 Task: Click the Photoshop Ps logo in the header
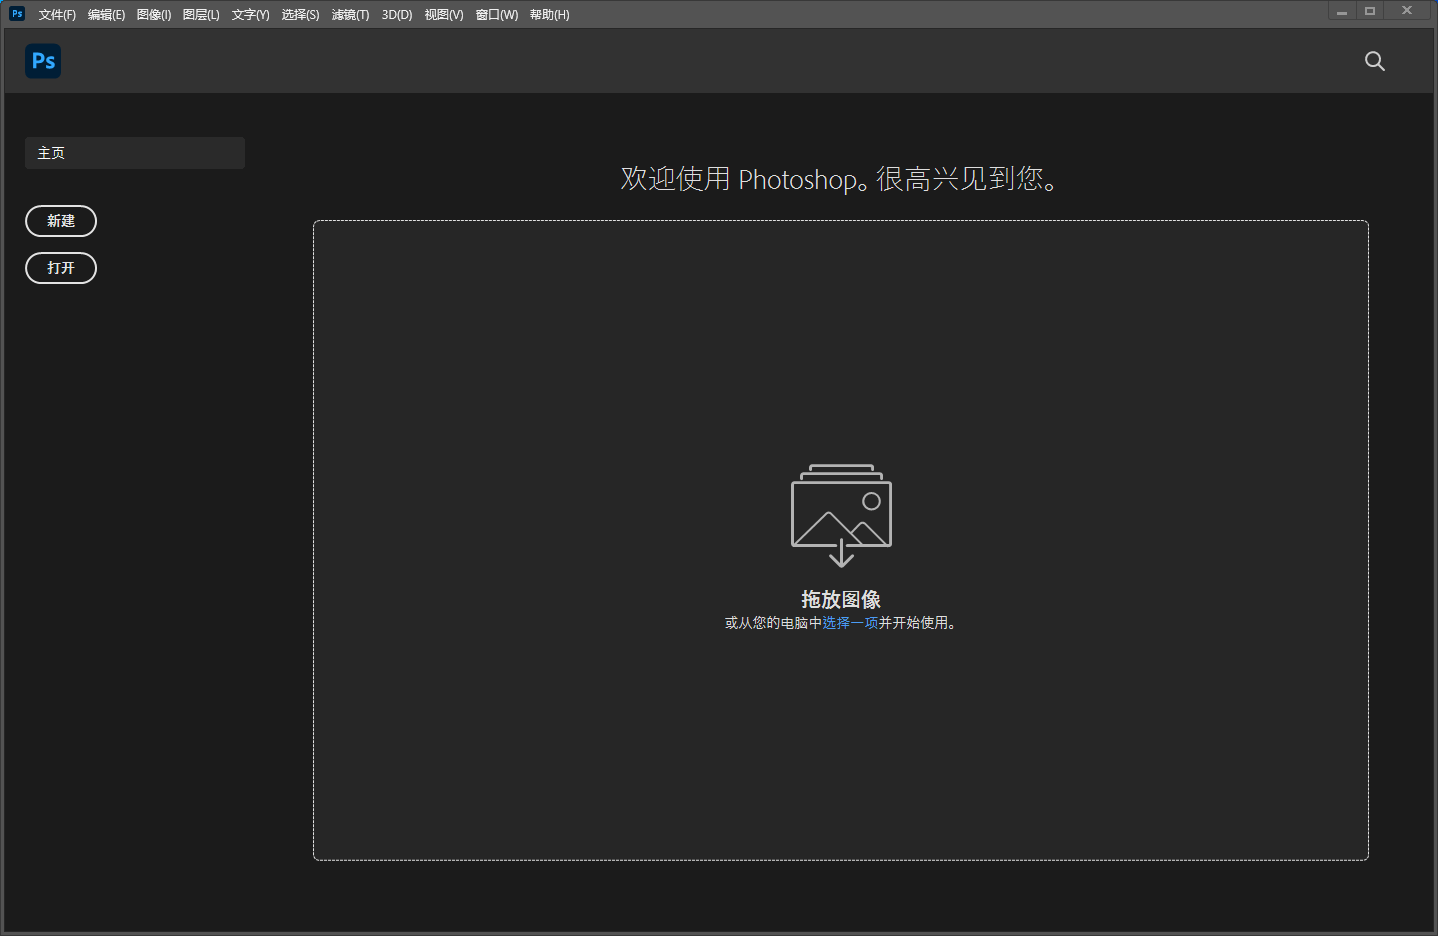pyautogui.click(x=43, y=61)
